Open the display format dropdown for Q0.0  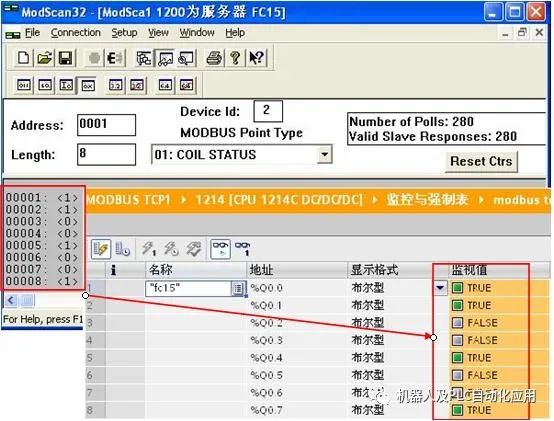click(440, 288)
